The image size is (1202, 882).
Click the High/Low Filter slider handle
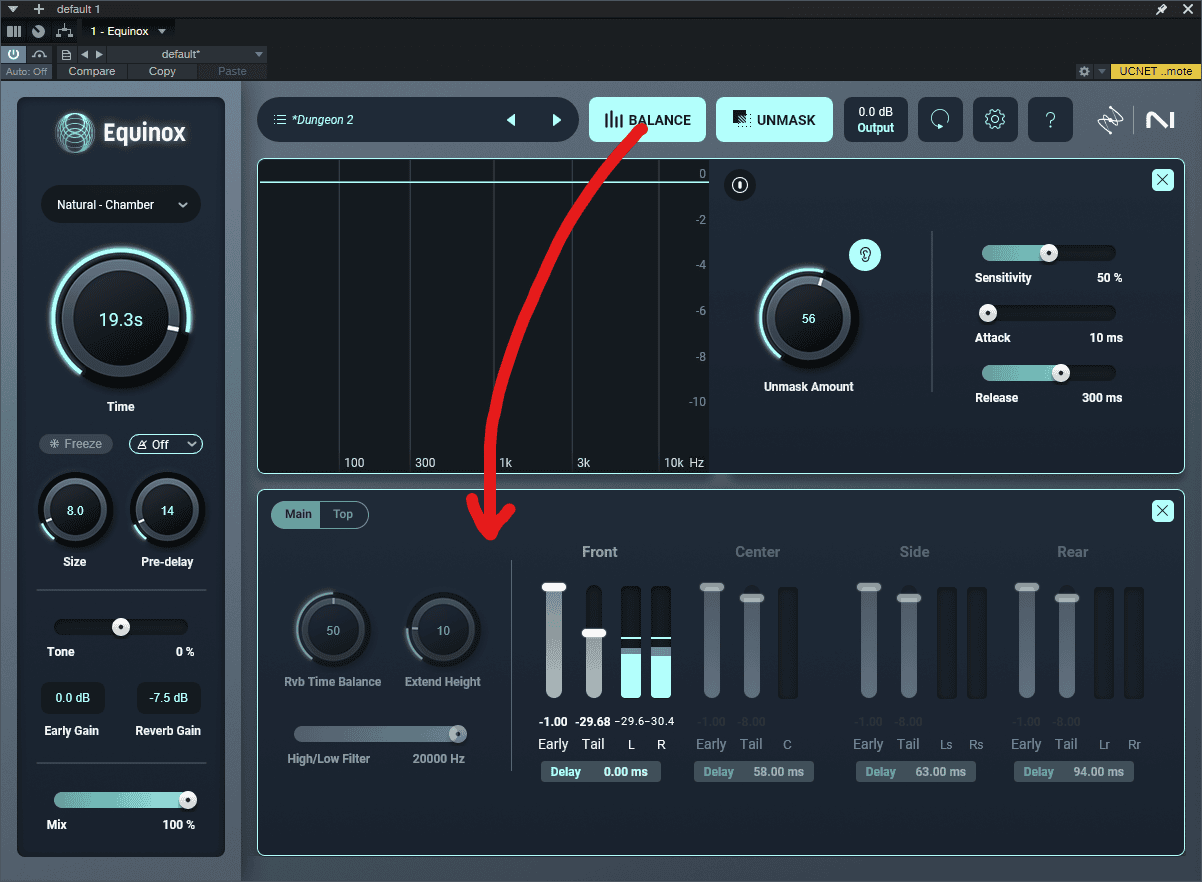click(x=458, y=734)
